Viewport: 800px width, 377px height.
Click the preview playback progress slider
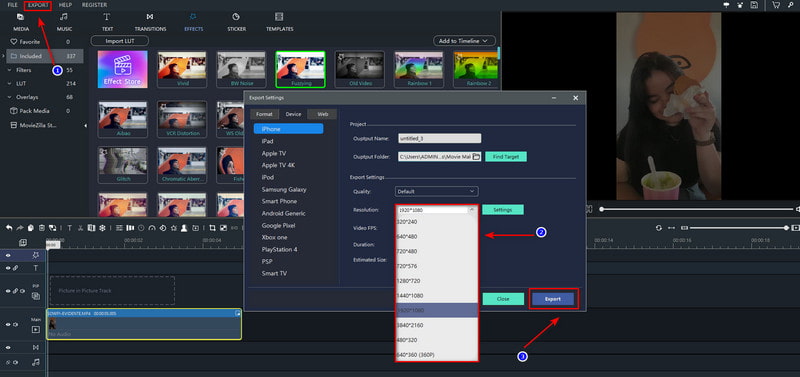tap(698, 209)
